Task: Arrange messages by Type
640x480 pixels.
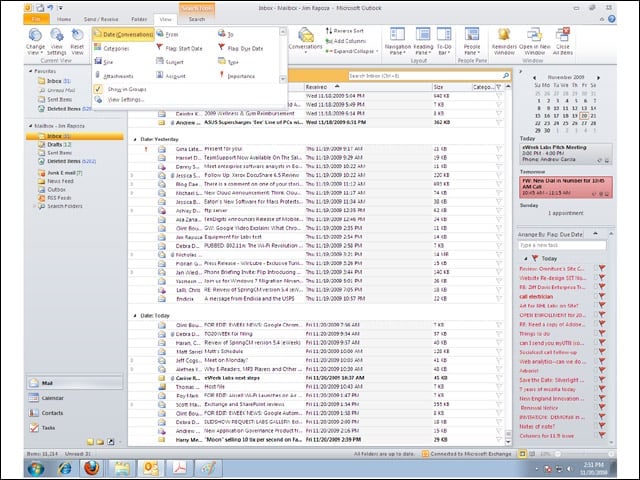Action: click(x=228, y=62)
